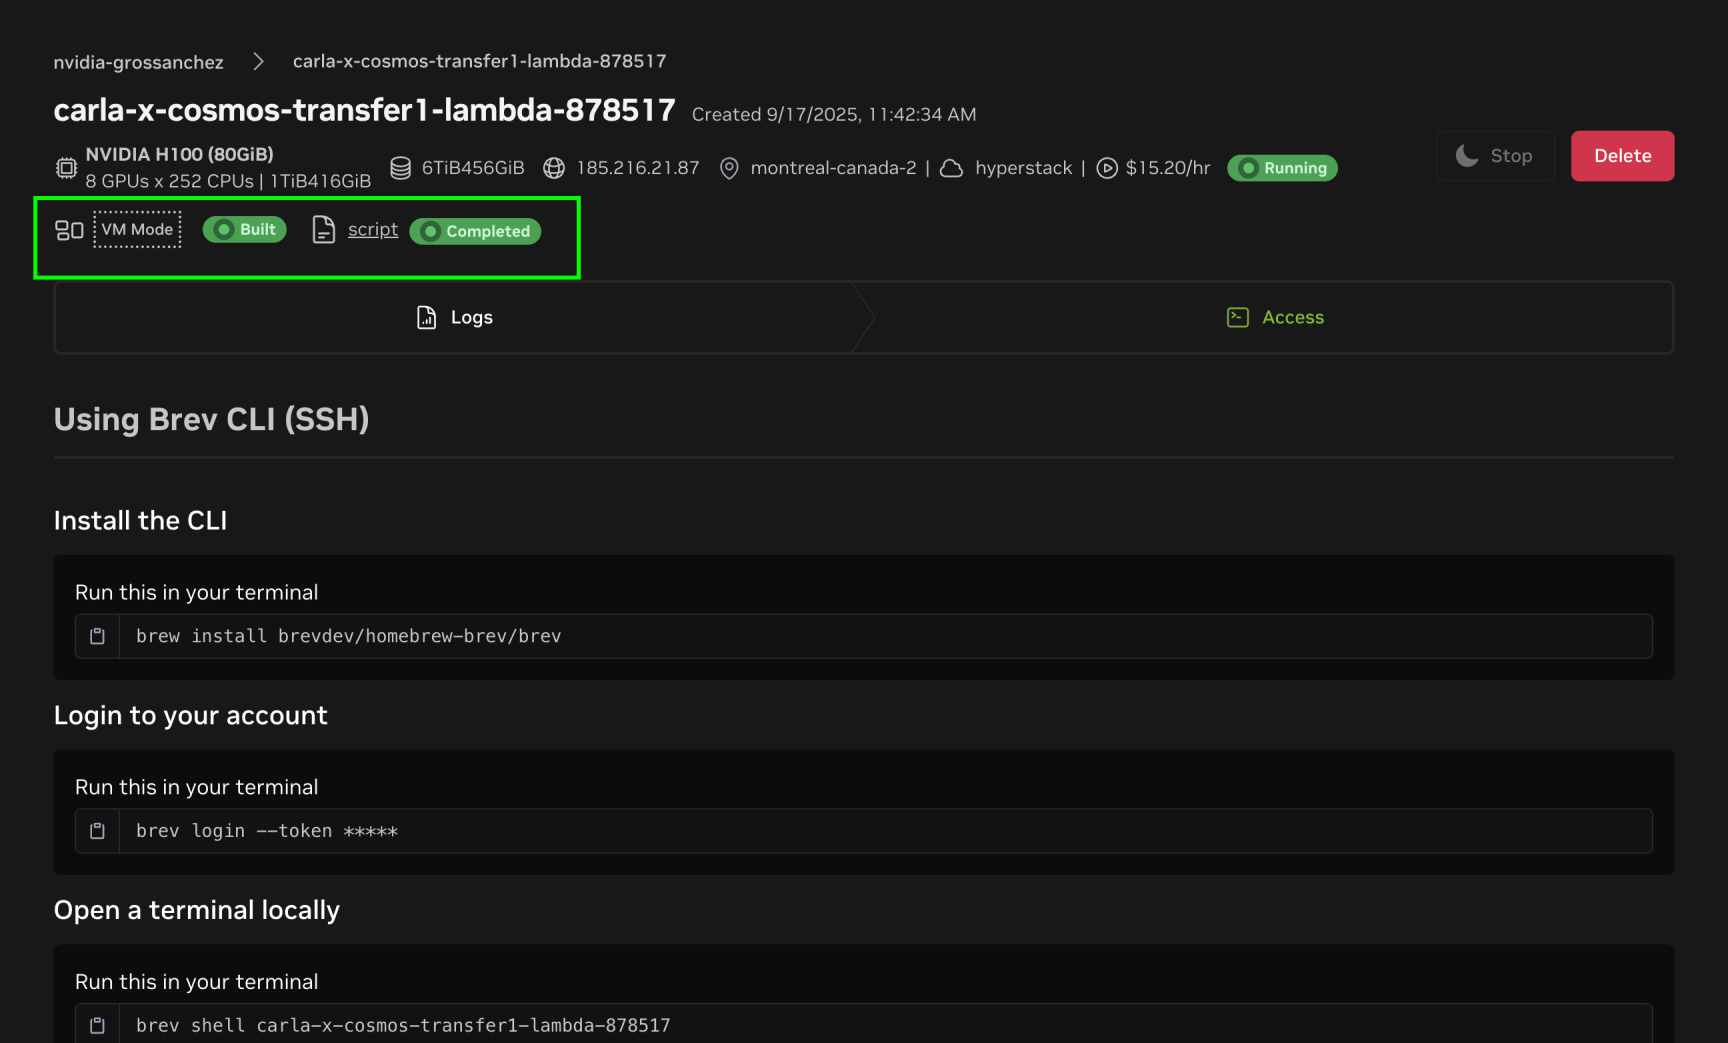Click the document icon on the Logs tab
This screenshot has height=1043, width=1728.
(425, 316)
